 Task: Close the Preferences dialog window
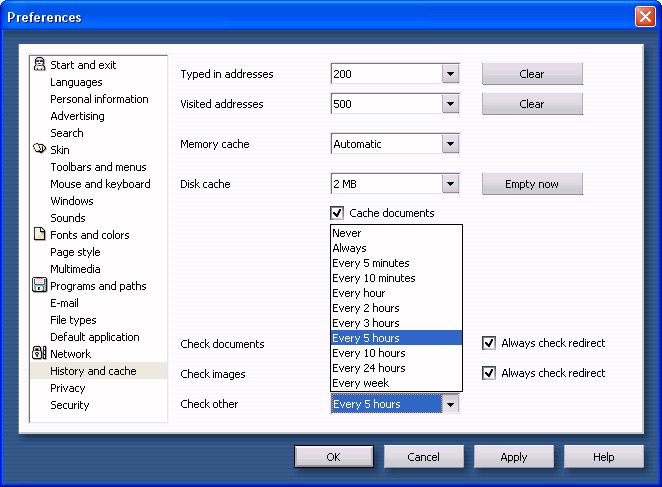point(644,17)
